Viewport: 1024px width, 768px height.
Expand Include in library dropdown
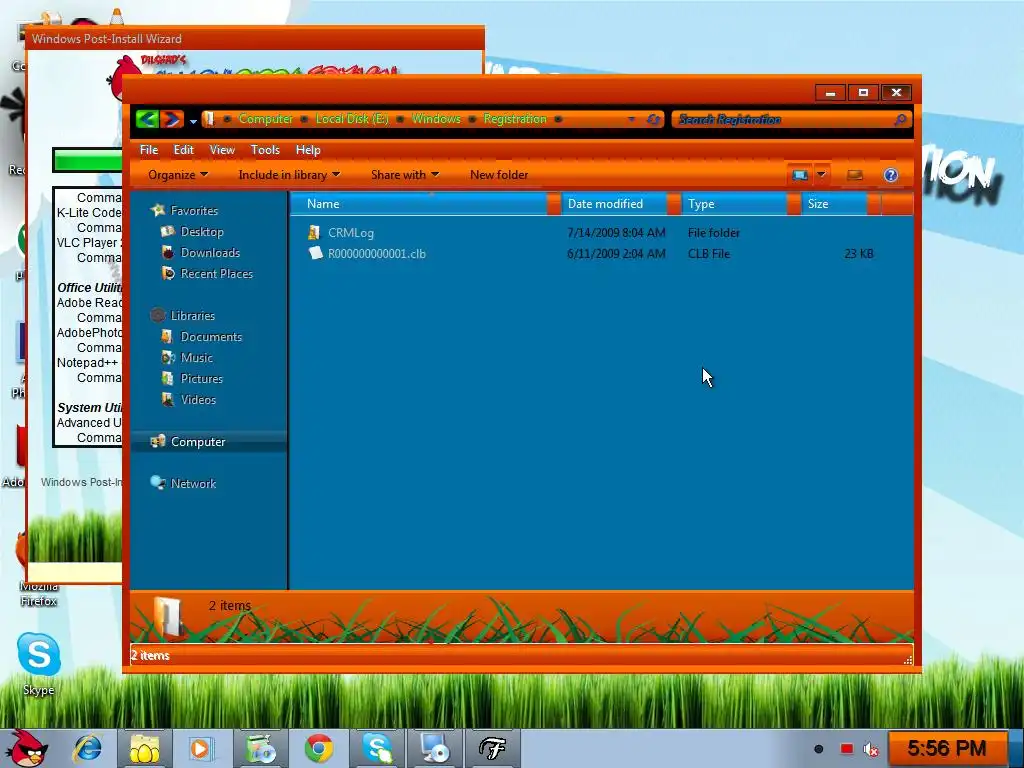click(x=289, y=174)
